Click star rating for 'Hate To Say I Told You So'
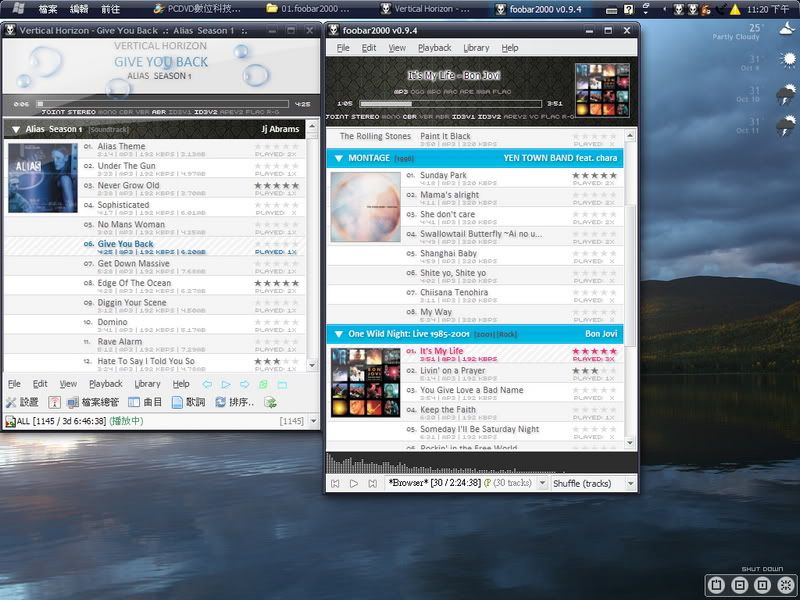Screen dimensions: 800x600 [x=277, y=361]
